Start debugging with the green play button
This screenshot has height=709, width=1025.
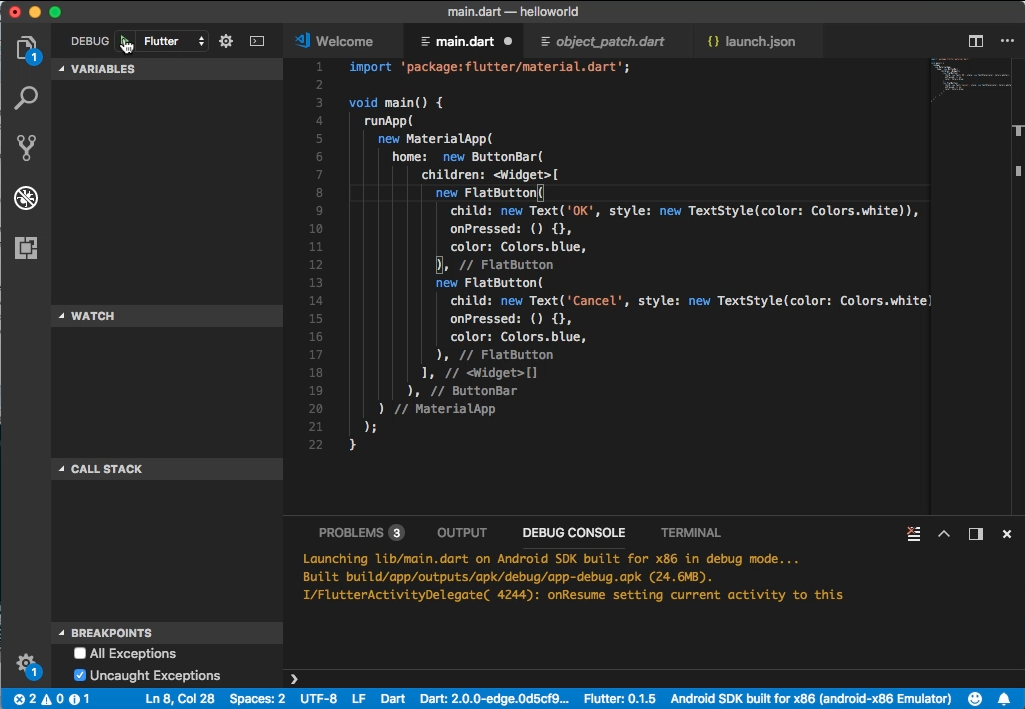click(125, 41)
